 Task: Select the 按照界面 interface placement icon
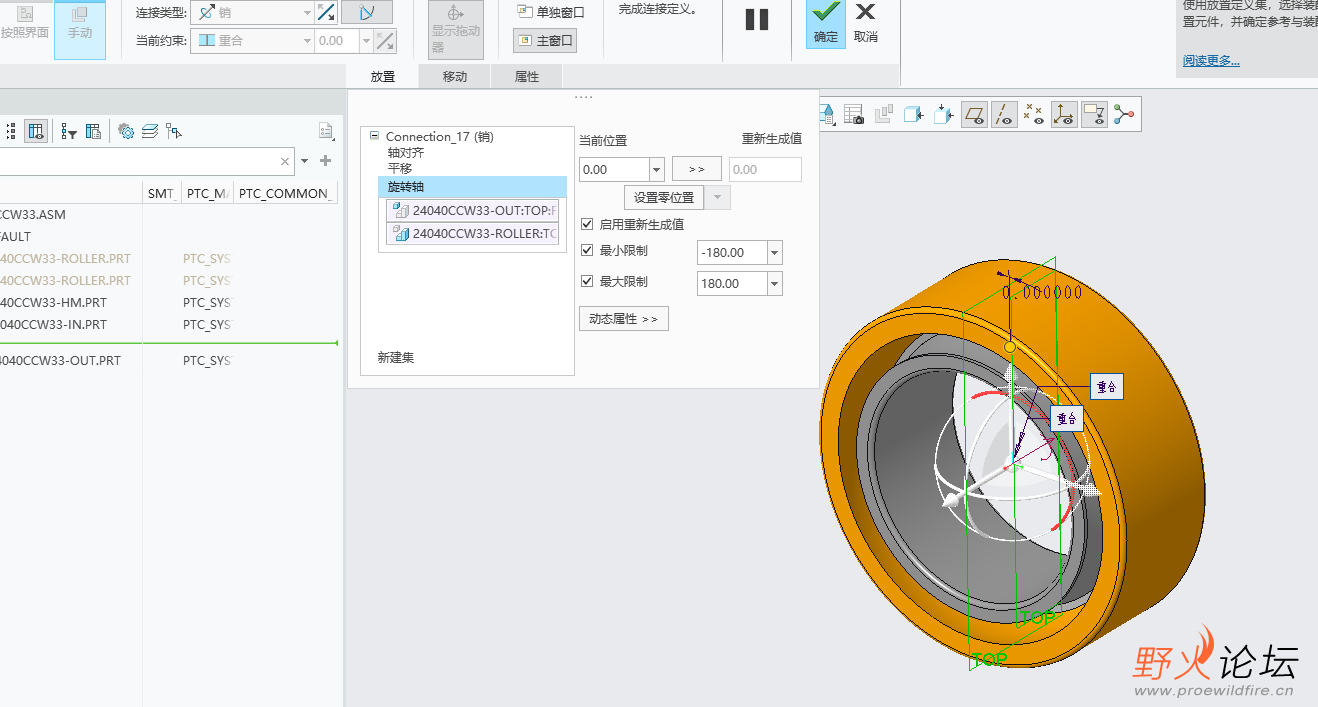tap(24, 23)
